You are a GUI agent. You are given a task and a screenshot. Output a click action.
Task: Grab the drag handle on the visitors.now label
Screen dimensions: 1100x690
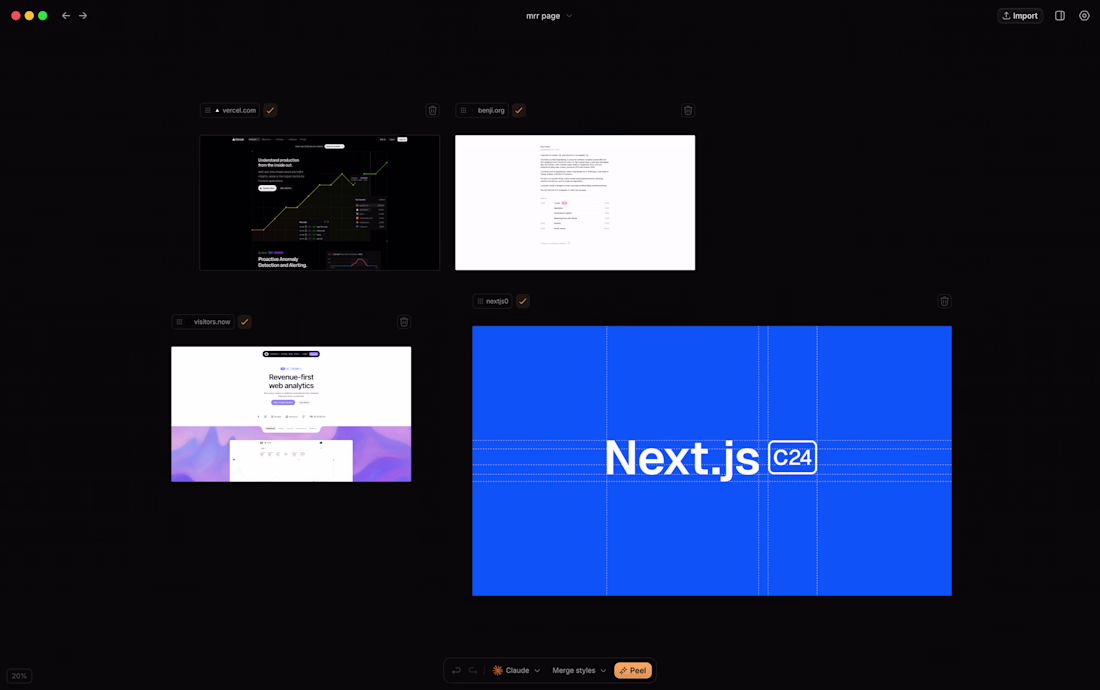coord(180,322)
